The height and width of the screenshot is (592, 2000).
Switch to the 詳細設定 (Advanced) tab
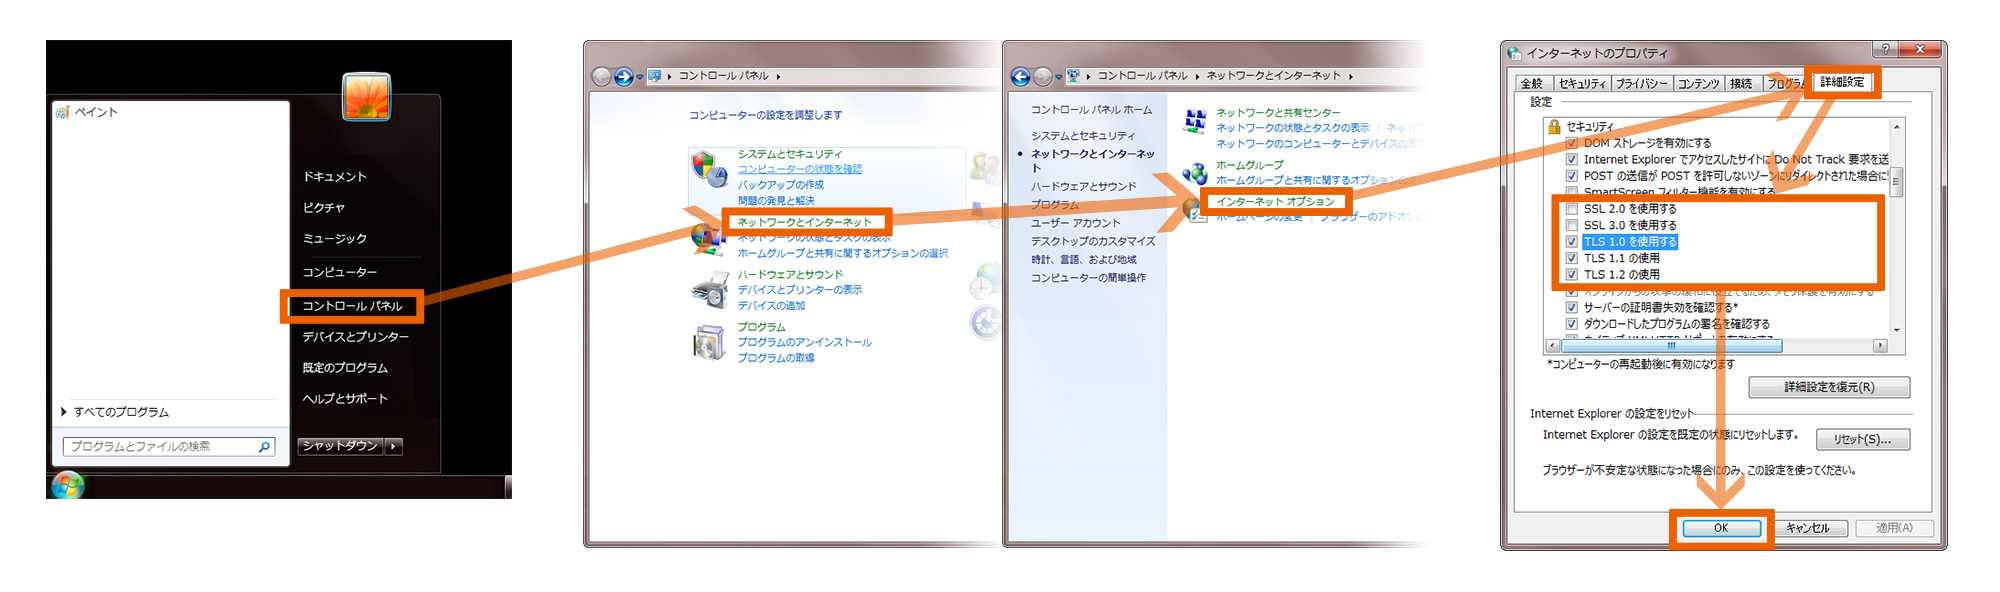coord(1842,82)
